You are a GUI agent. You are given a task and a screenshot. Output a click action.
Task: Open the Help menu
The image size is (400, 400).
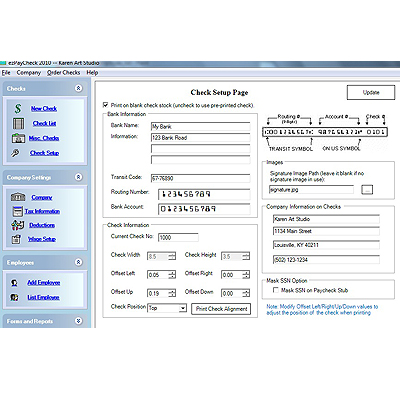92,73
